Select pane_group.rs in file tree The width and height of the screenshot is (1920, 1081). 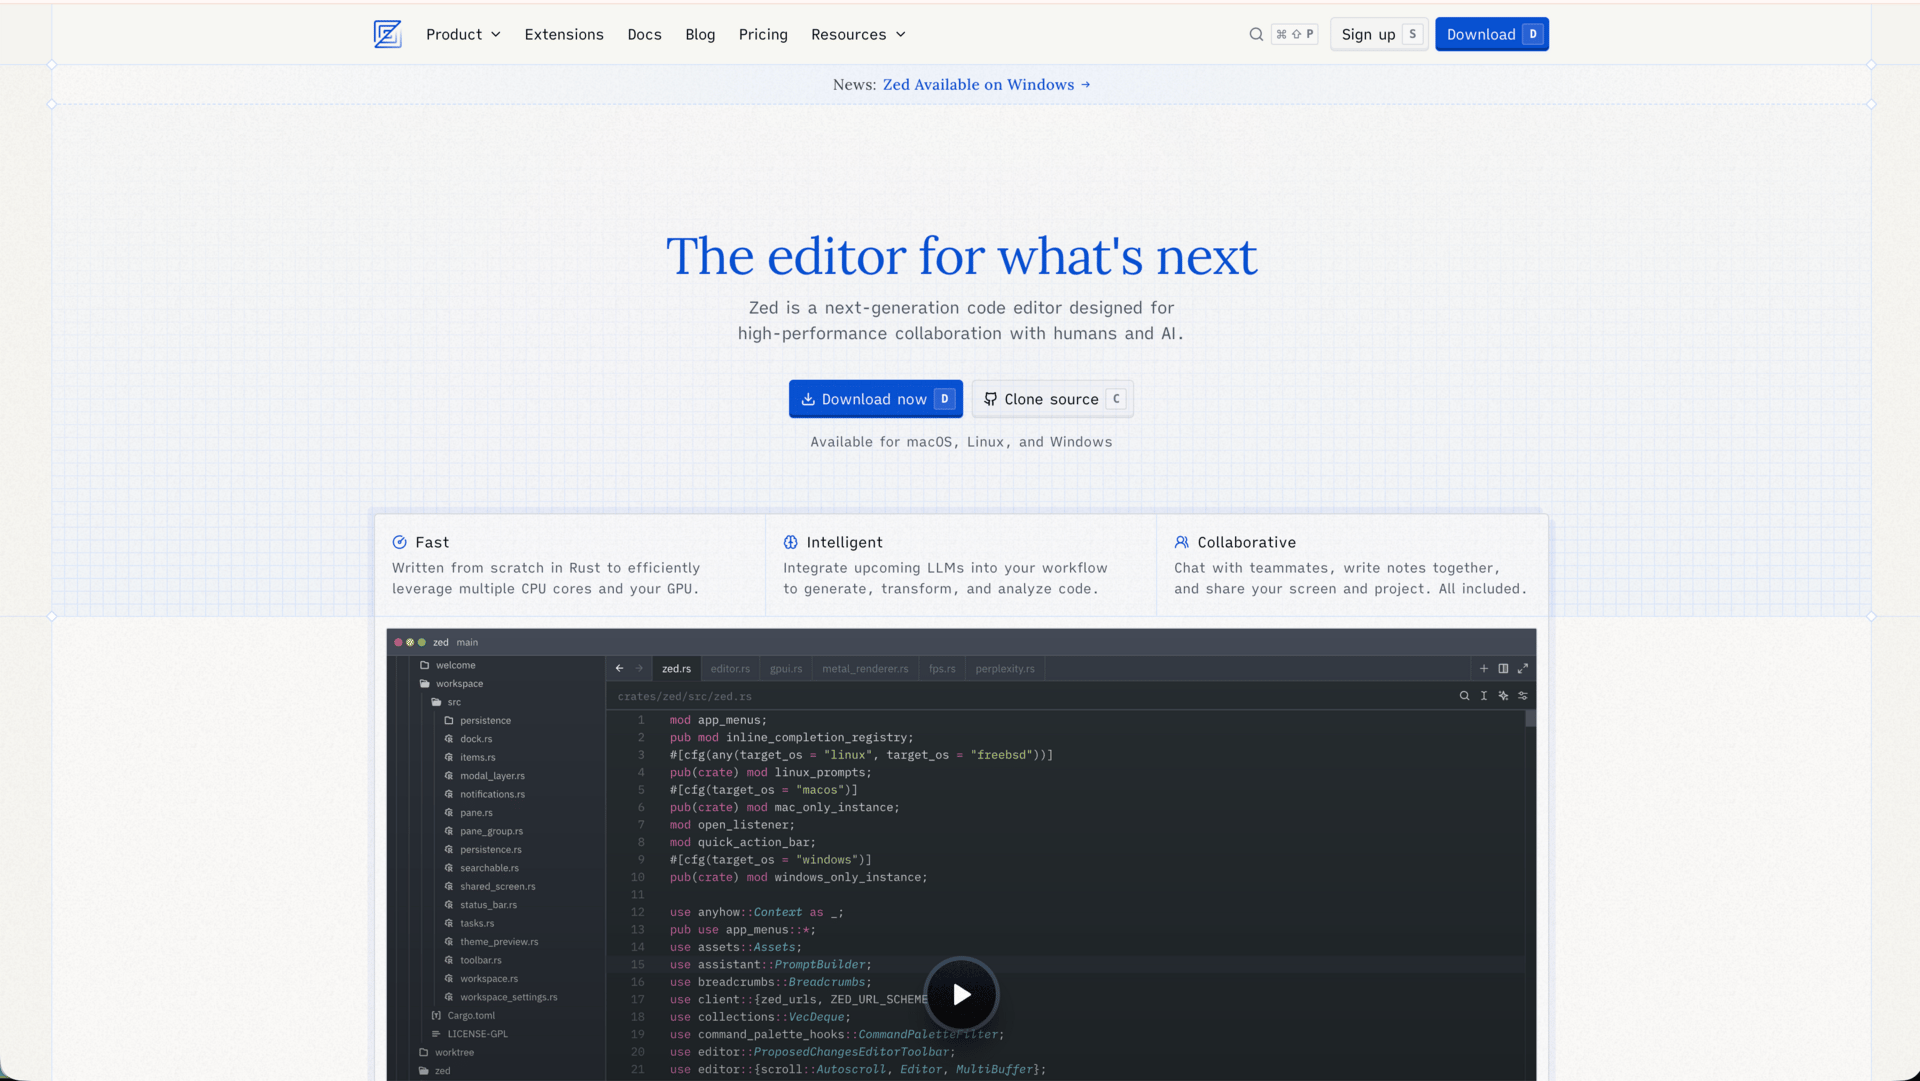(491, 831)
